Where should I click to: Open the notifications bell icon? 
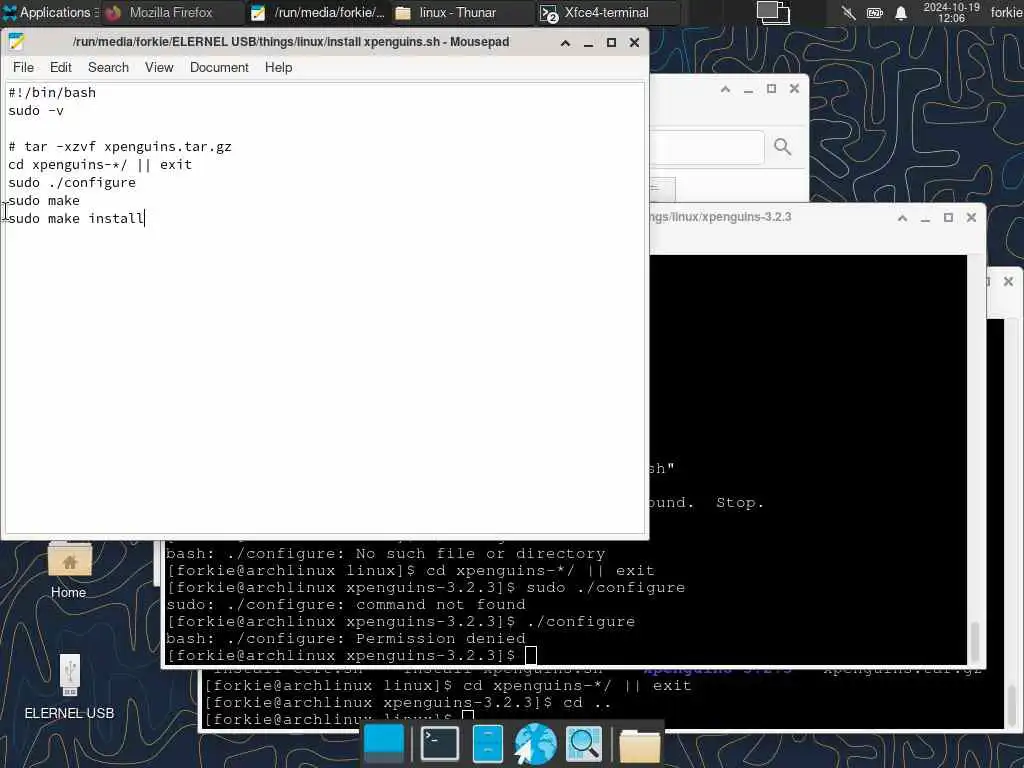(x=901, y=13)
